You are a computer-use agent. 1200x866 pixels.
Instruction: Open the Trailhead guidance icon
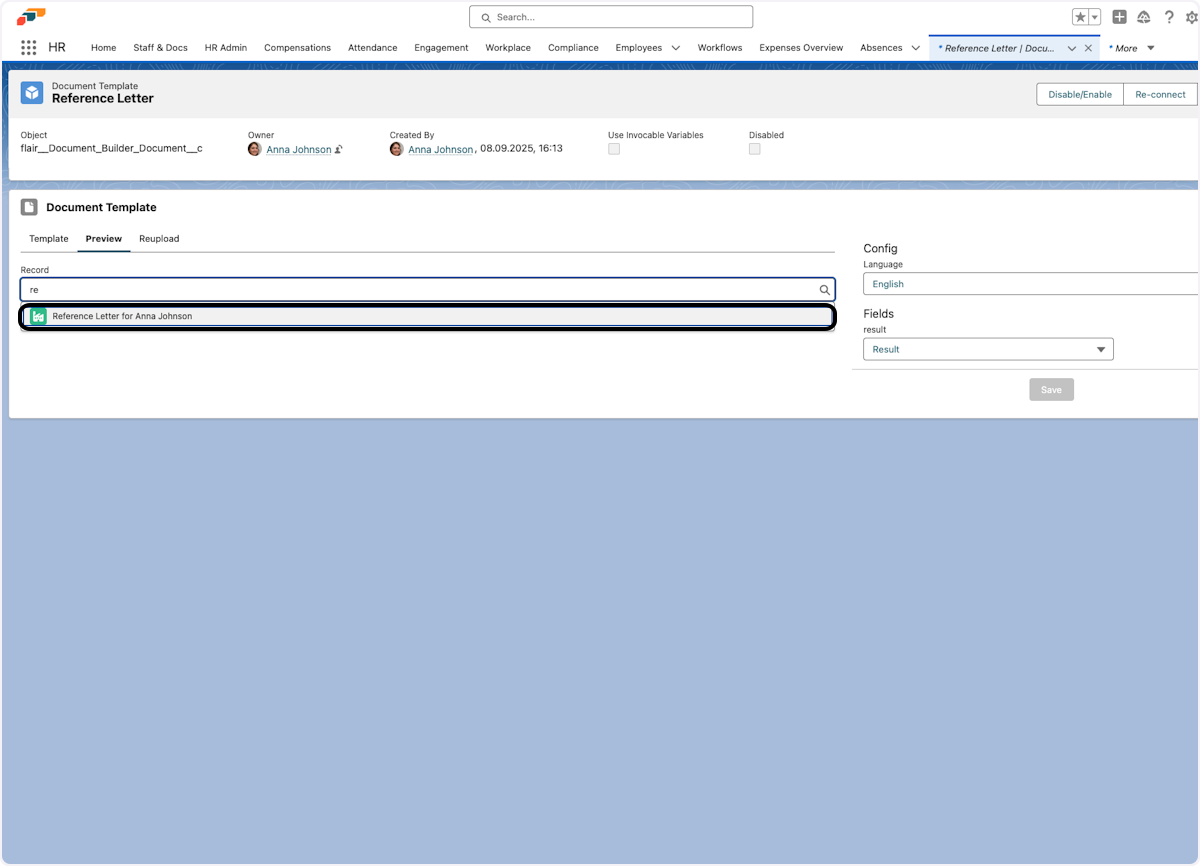tap(1143, 17)
